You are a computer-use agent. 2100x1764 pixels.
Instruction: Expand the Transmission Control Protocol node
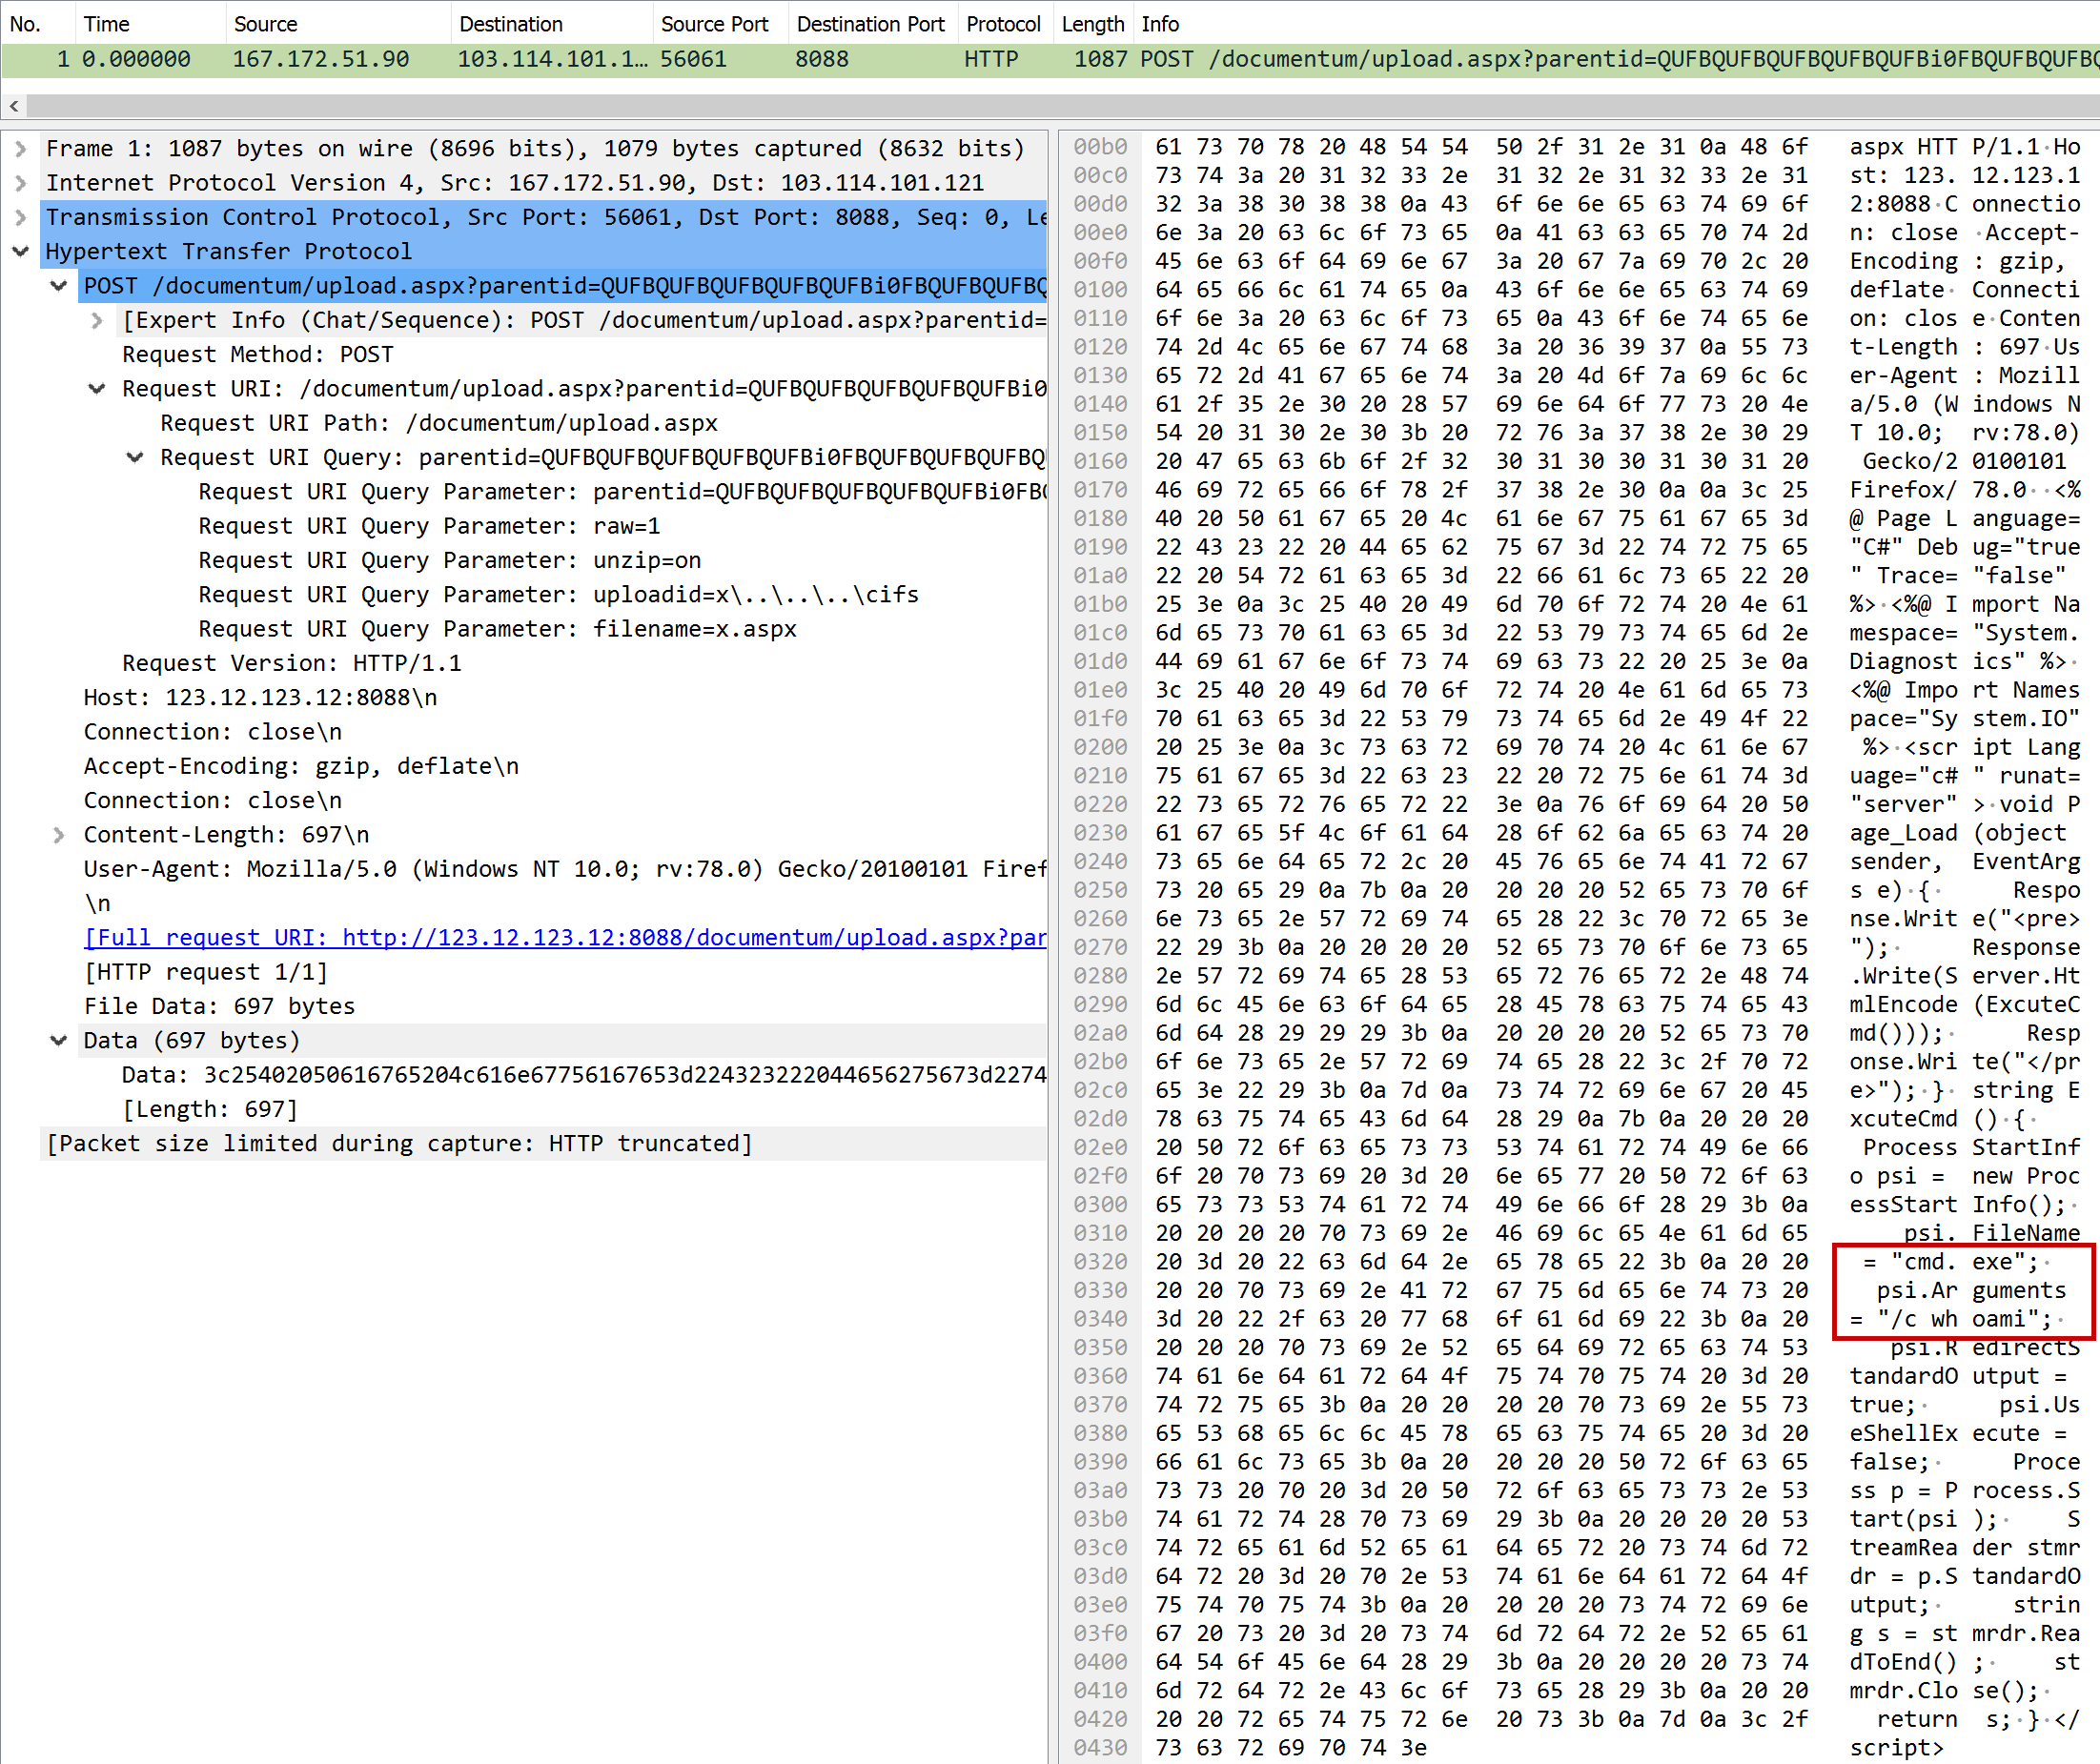pyautogui.click(x=20, y=217)
